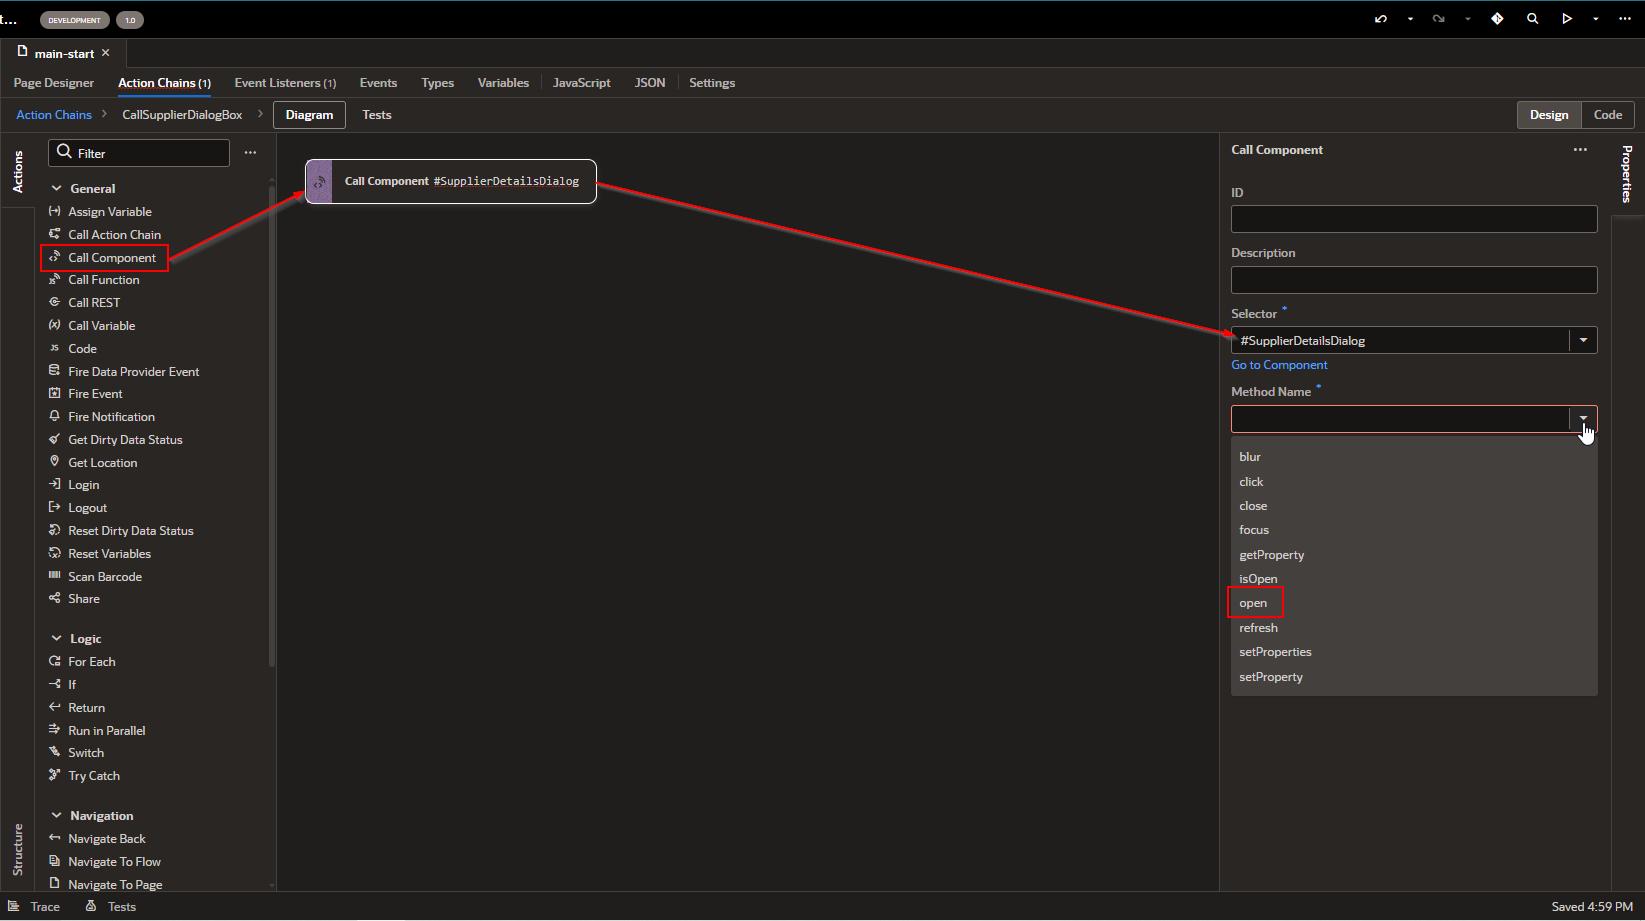This screenshot has width=1645, height=921.
Task: Click the Redo icon in top toolbar
Action: click(x=1439, y=19)
